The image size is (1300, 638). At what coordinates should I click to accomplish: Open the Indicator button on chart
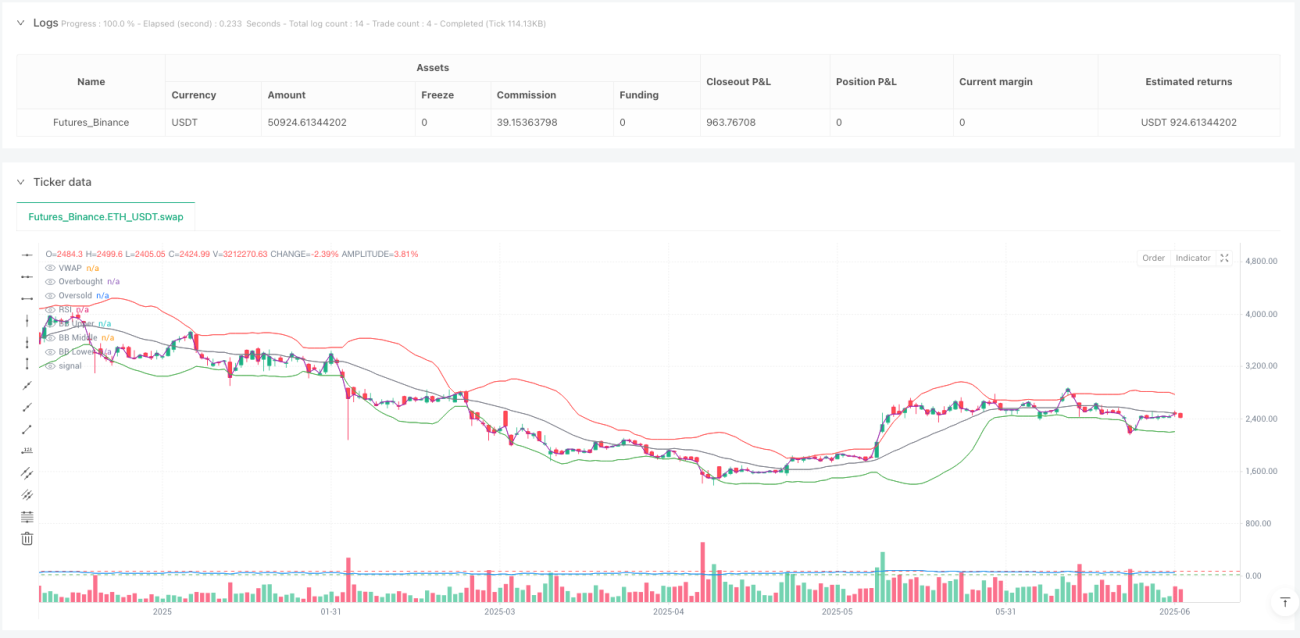tap(1192, 258)
